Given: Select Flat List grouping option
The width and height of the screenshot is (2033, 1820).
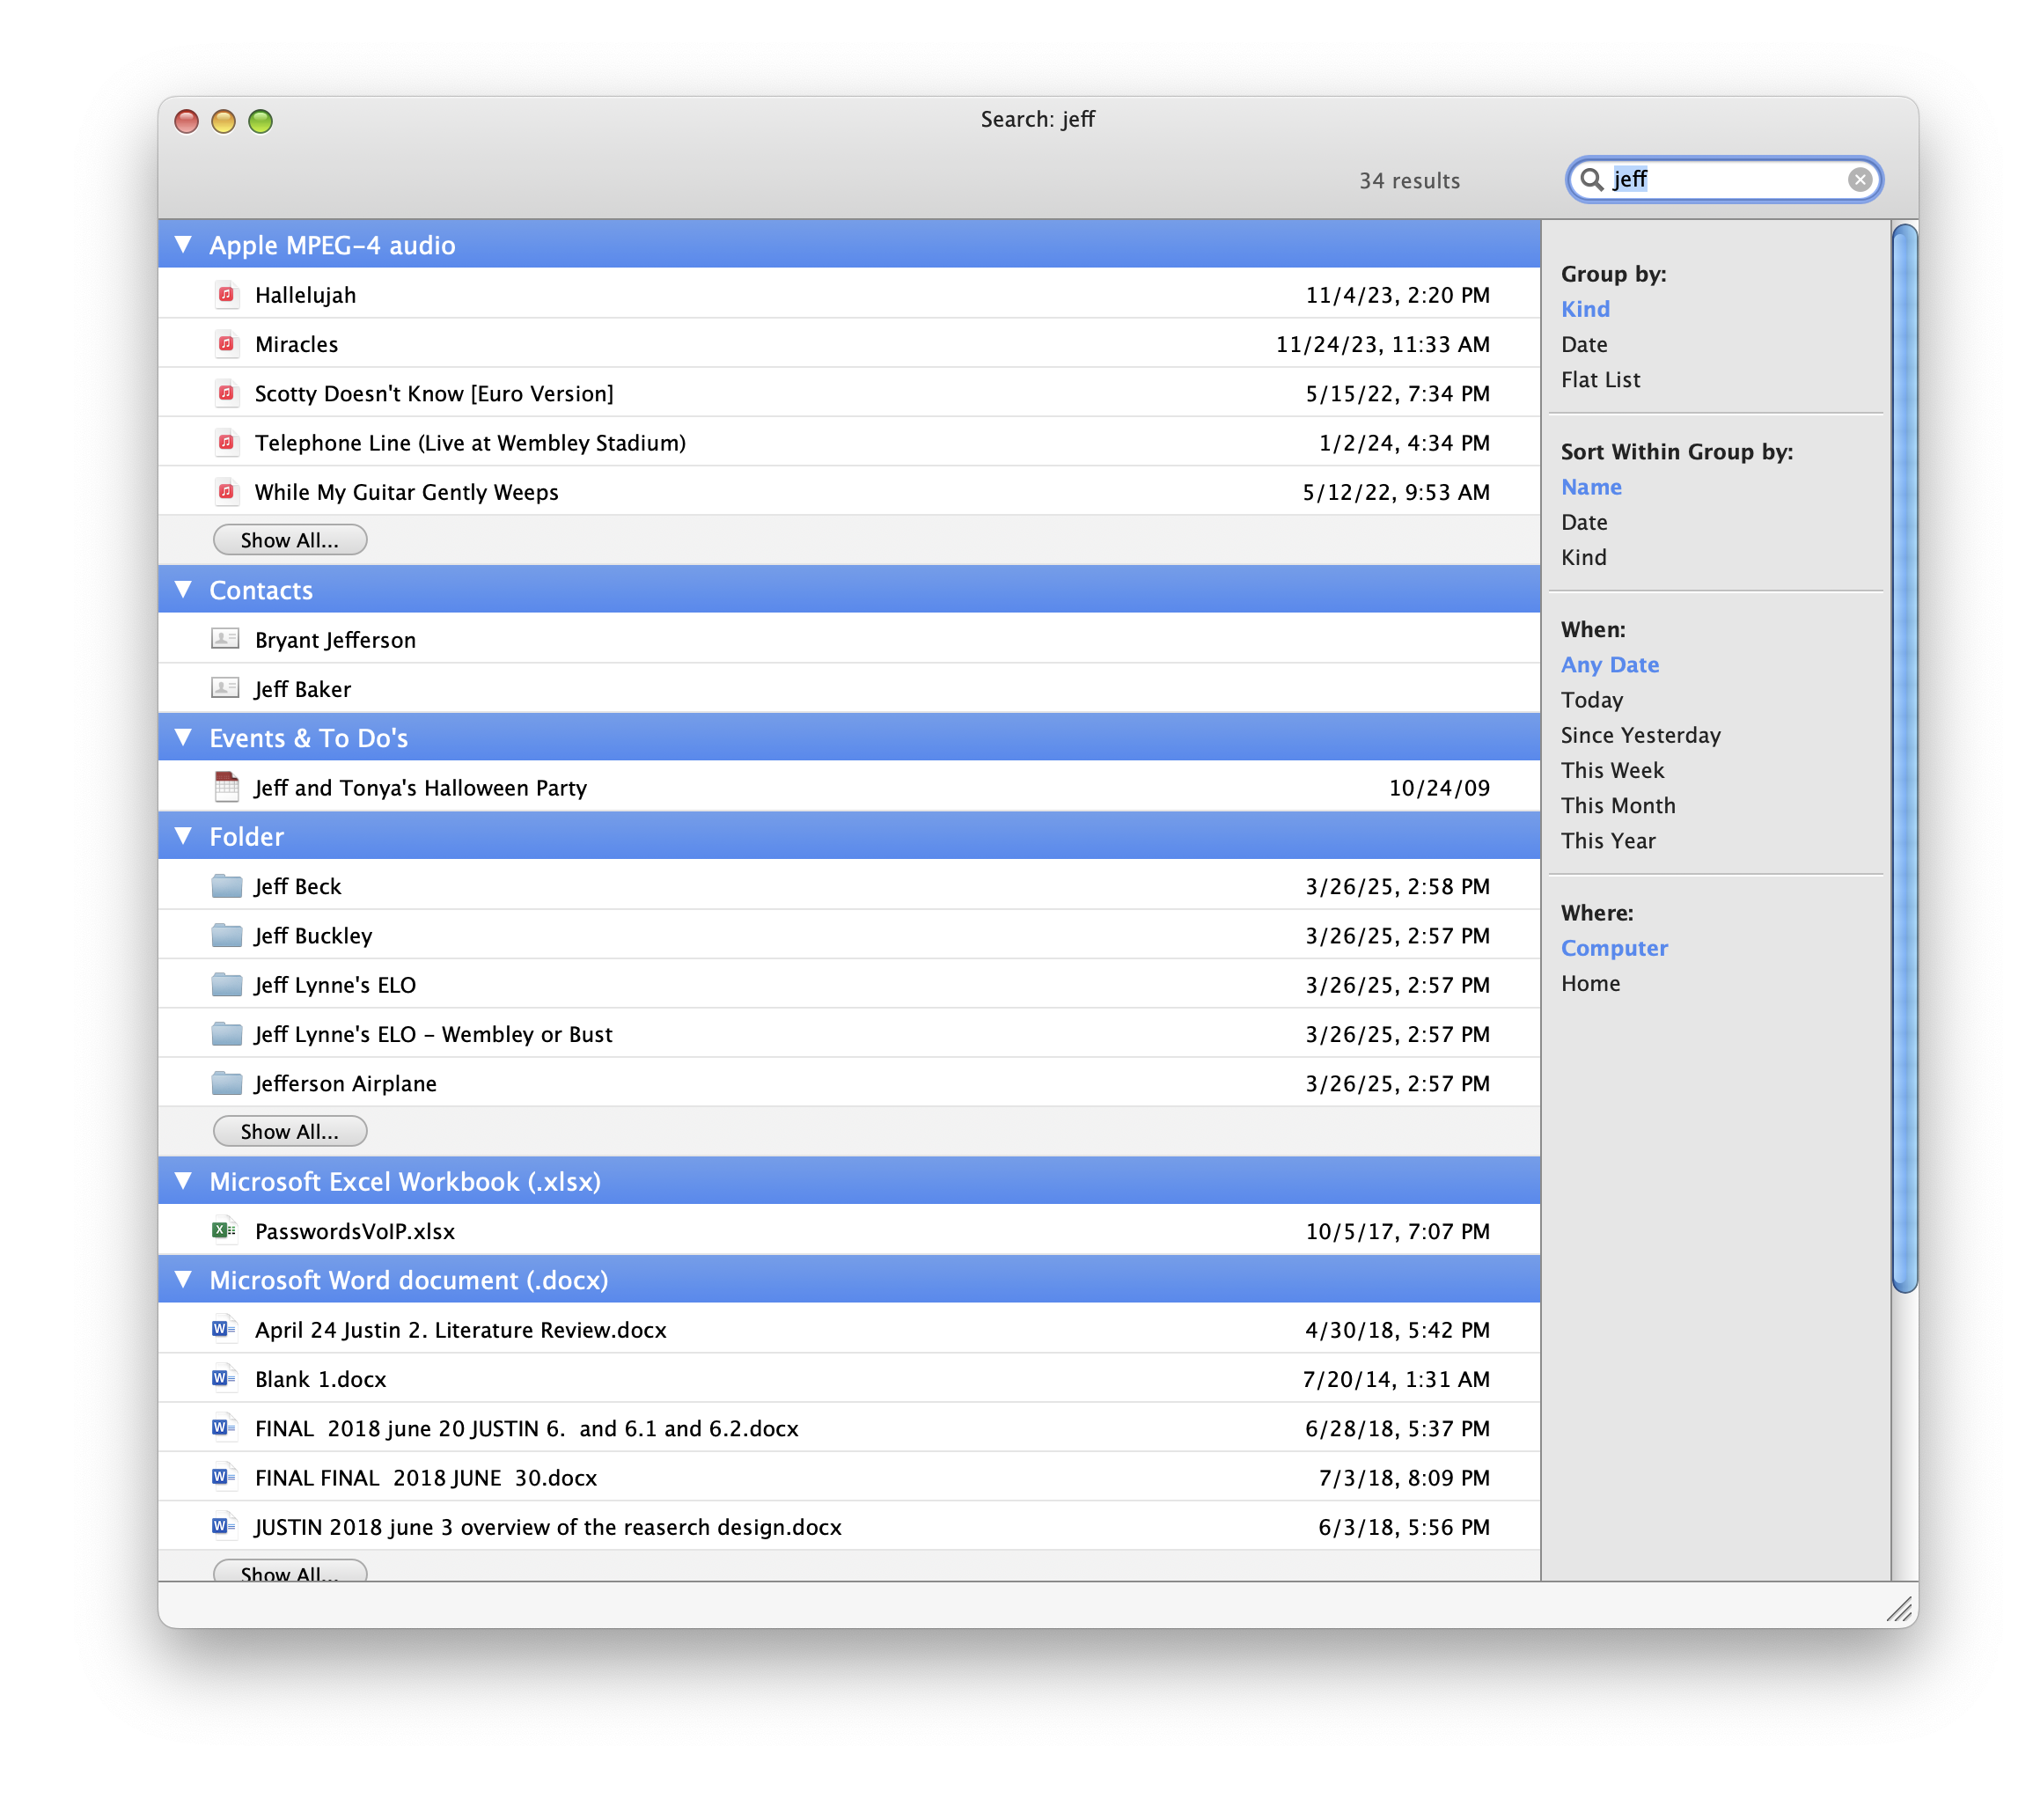Looking at the screenshot, I should [1600, 380].
